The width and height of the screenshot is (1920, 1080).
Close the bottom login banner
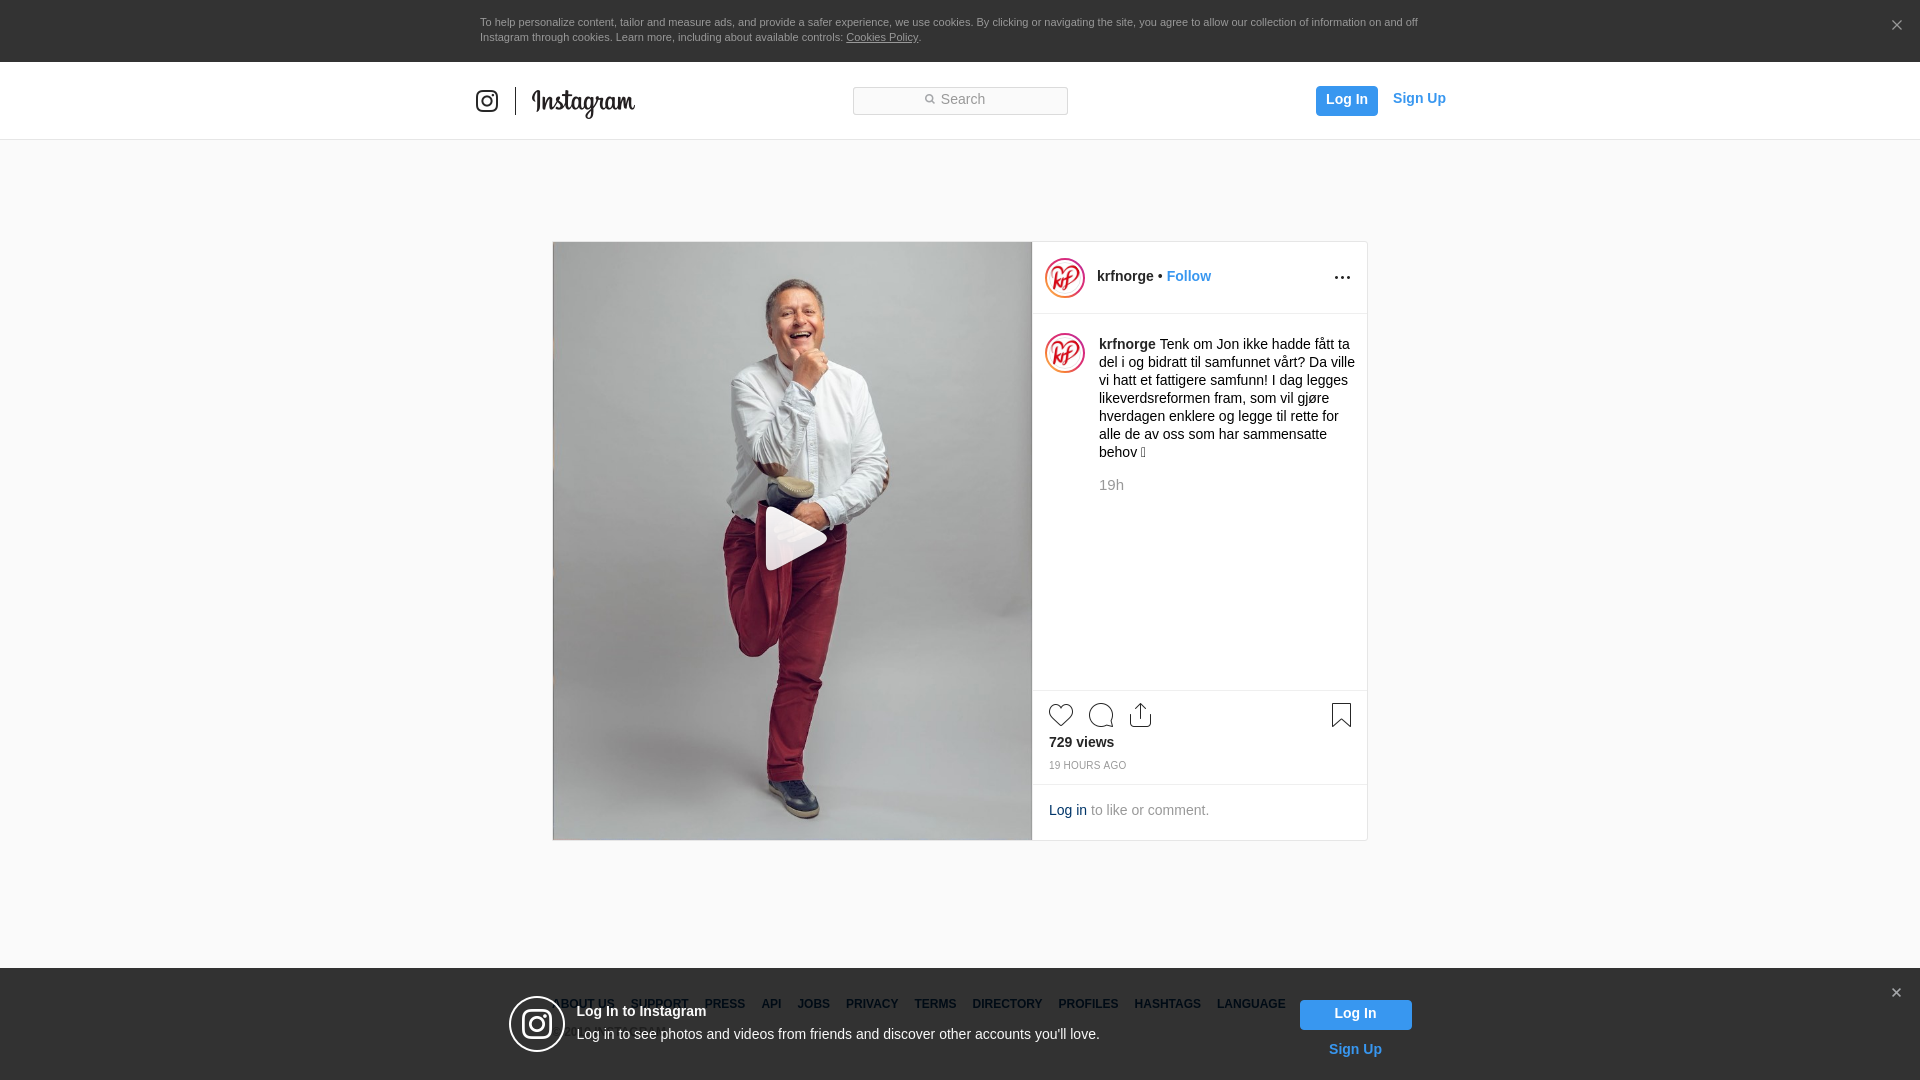coord(1896,993)
